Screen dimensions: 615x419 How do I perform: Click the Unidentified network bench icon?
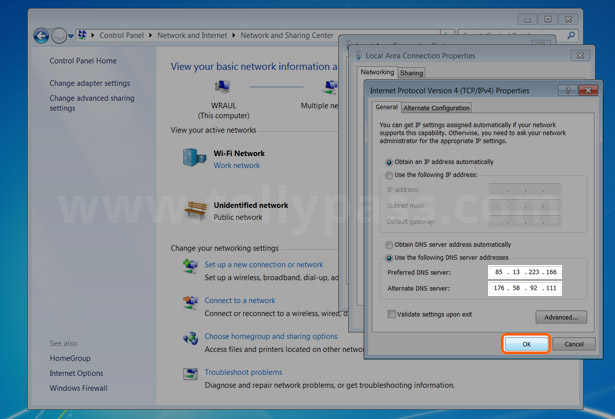point(195,210)
